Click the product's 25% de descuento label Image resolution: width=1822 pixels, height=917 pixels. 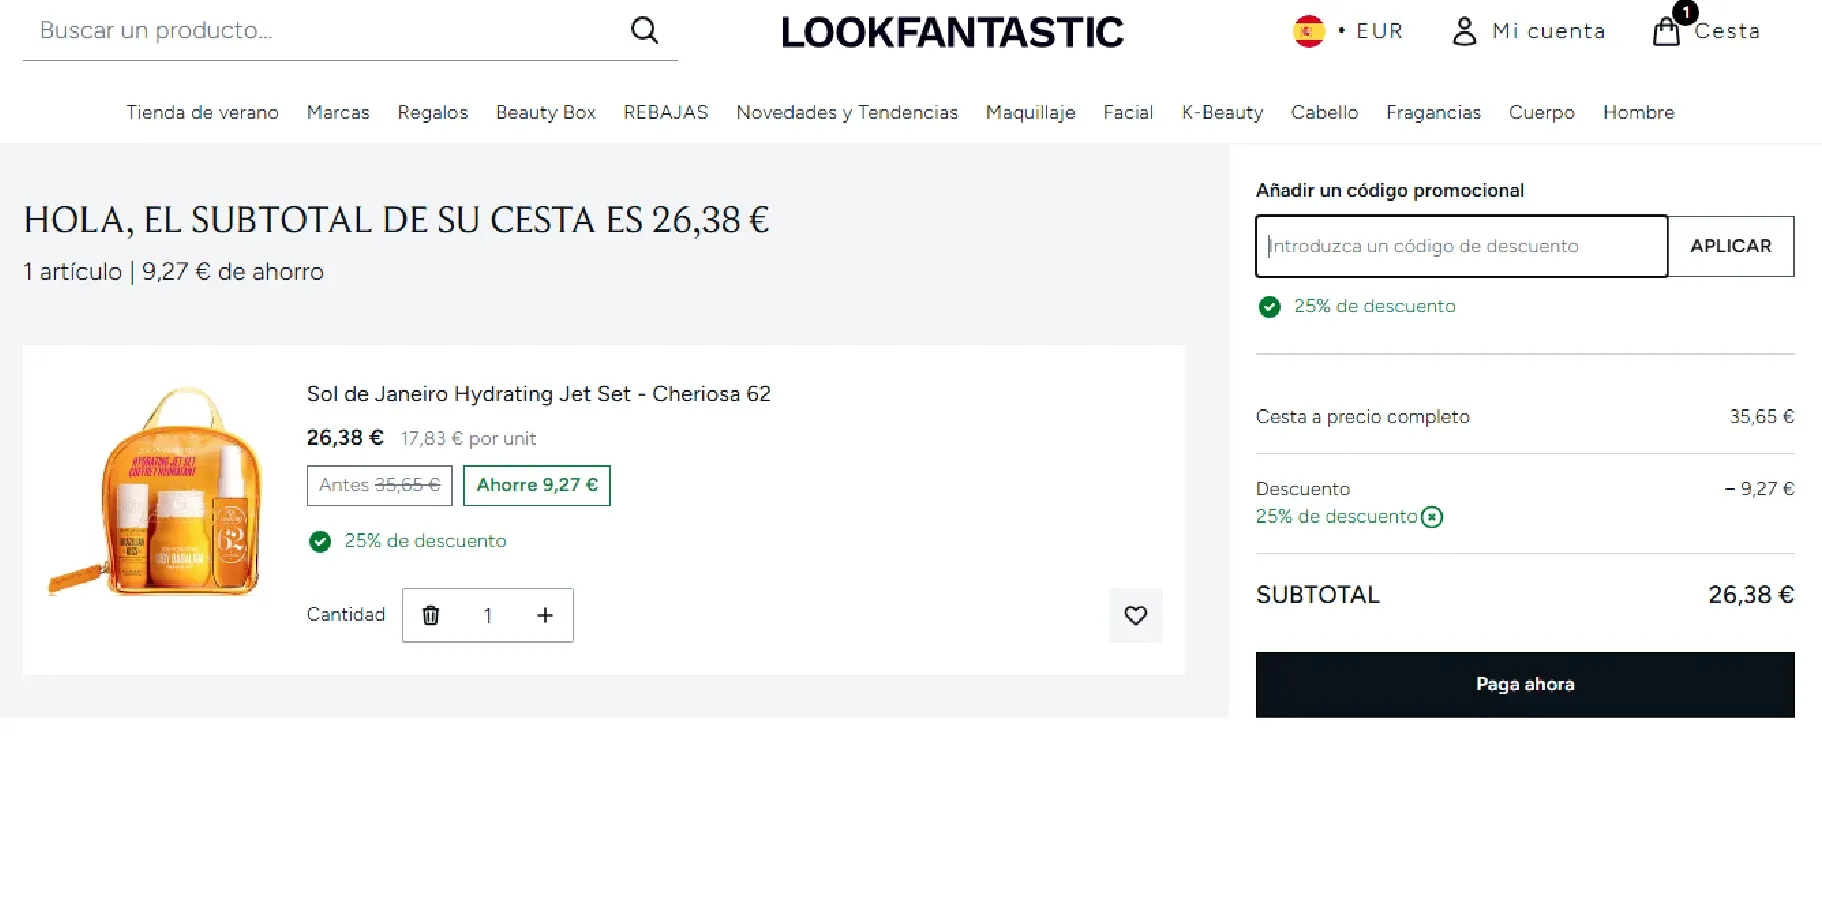point(425,541)
